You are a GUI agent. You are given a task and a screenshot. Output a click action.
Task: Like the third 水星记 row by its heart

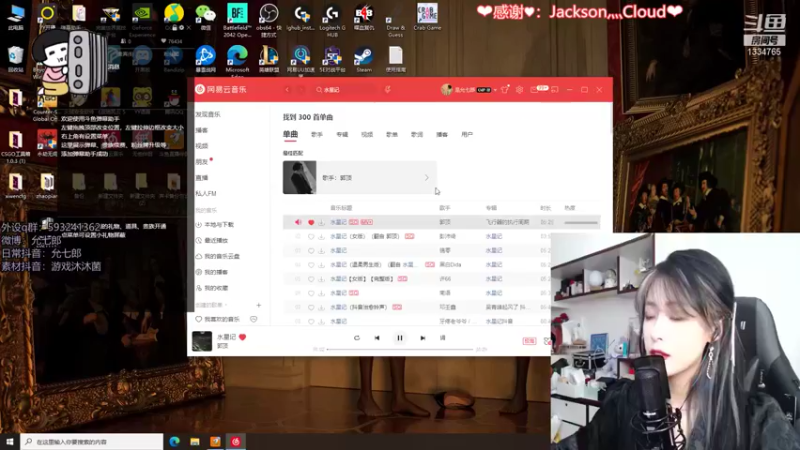[311, 251]
